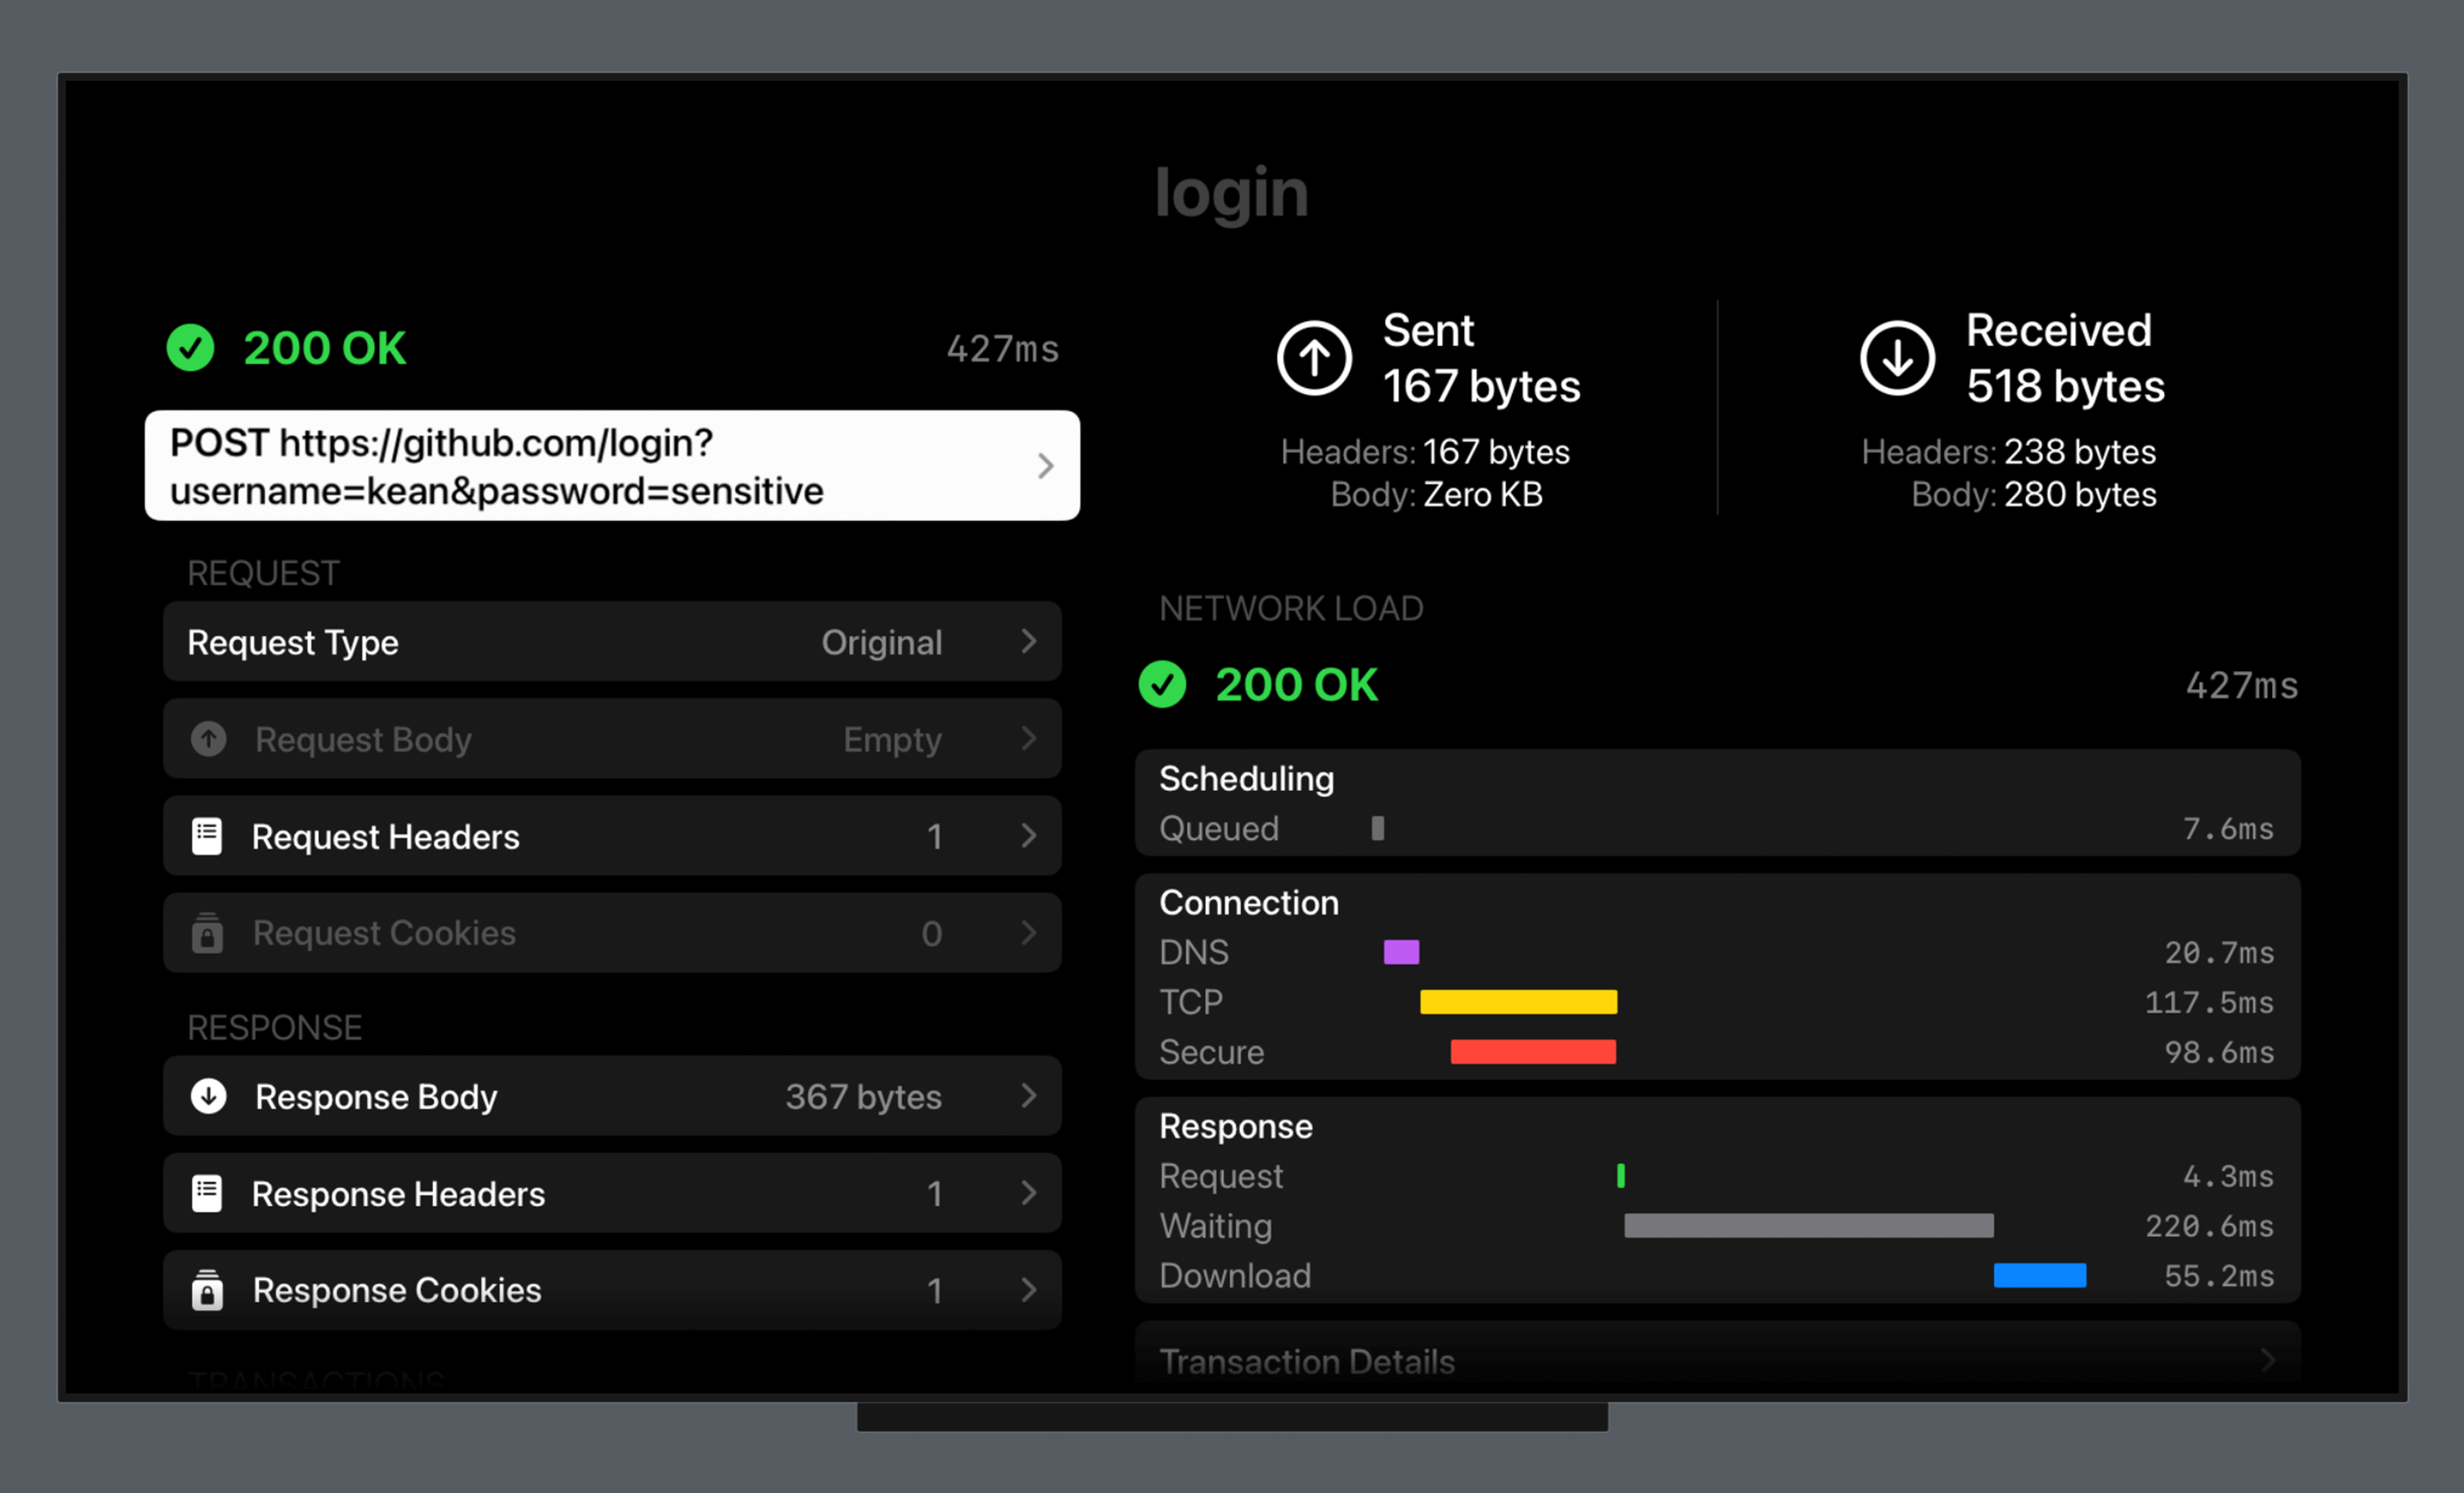Click the Response Cookies jar icon

(207, 1289)
